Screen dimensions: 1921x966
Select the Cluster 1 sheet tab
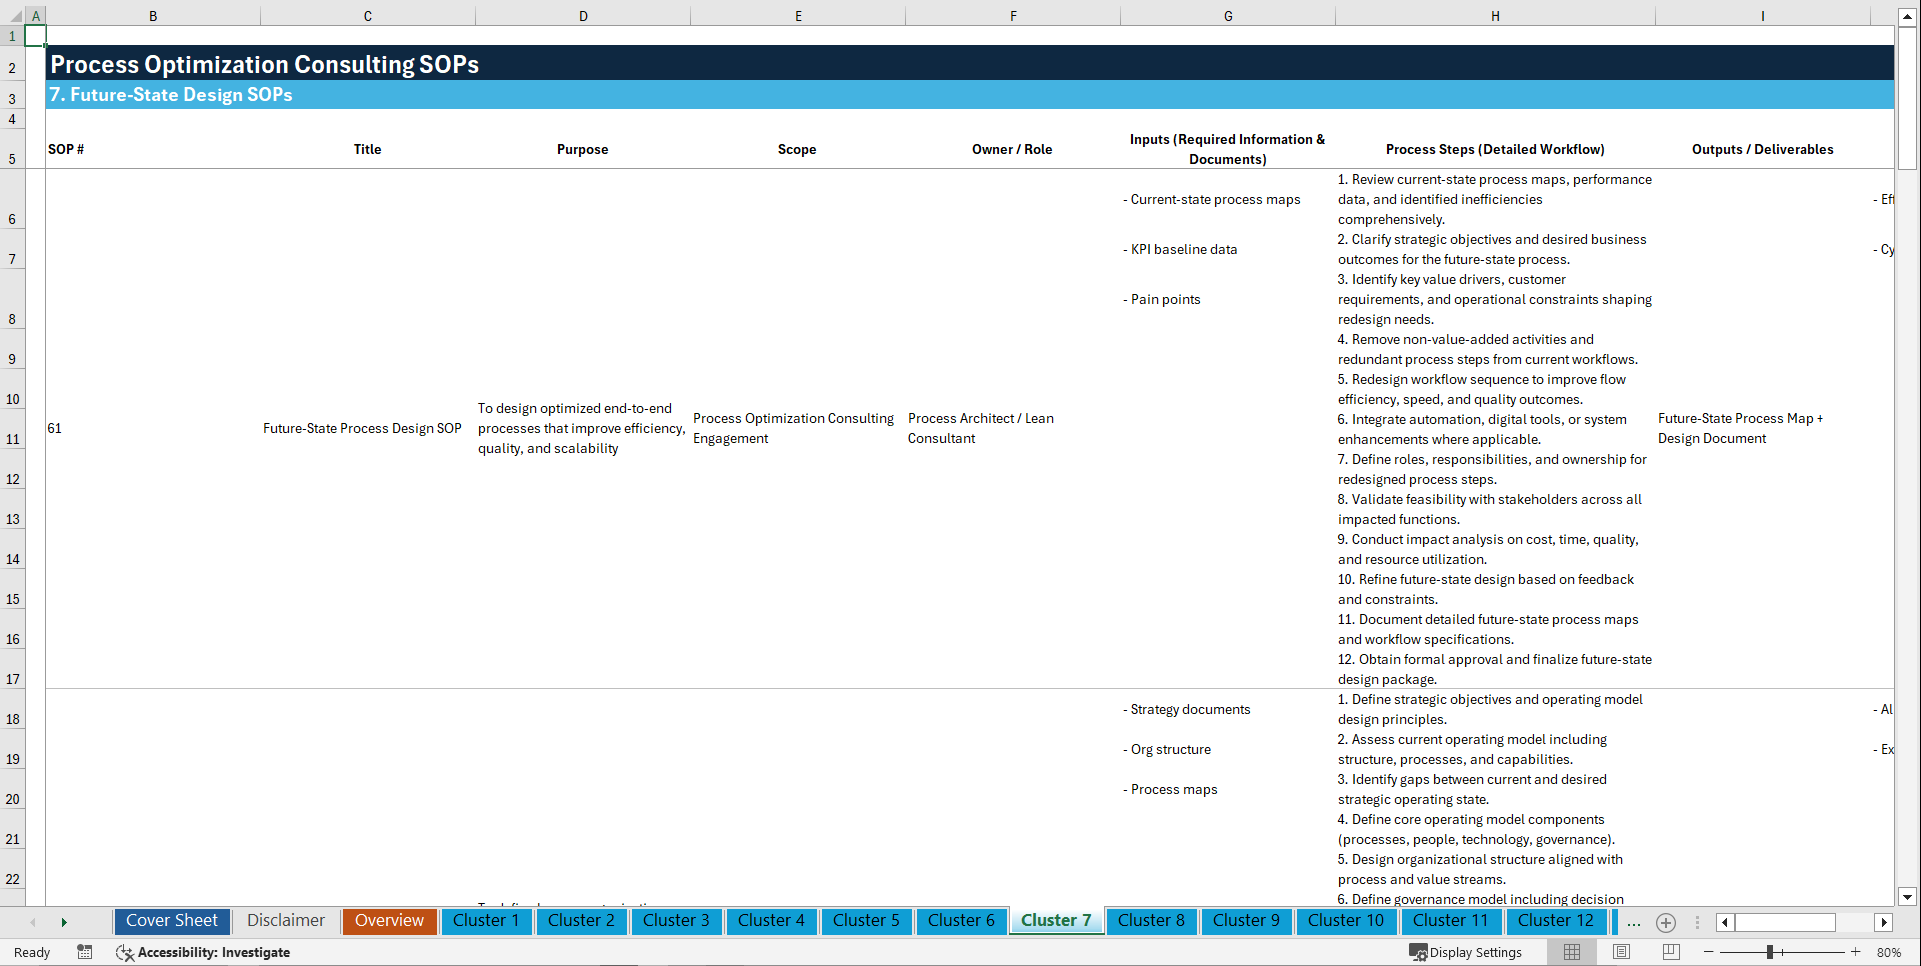click(x=486, y=921)
